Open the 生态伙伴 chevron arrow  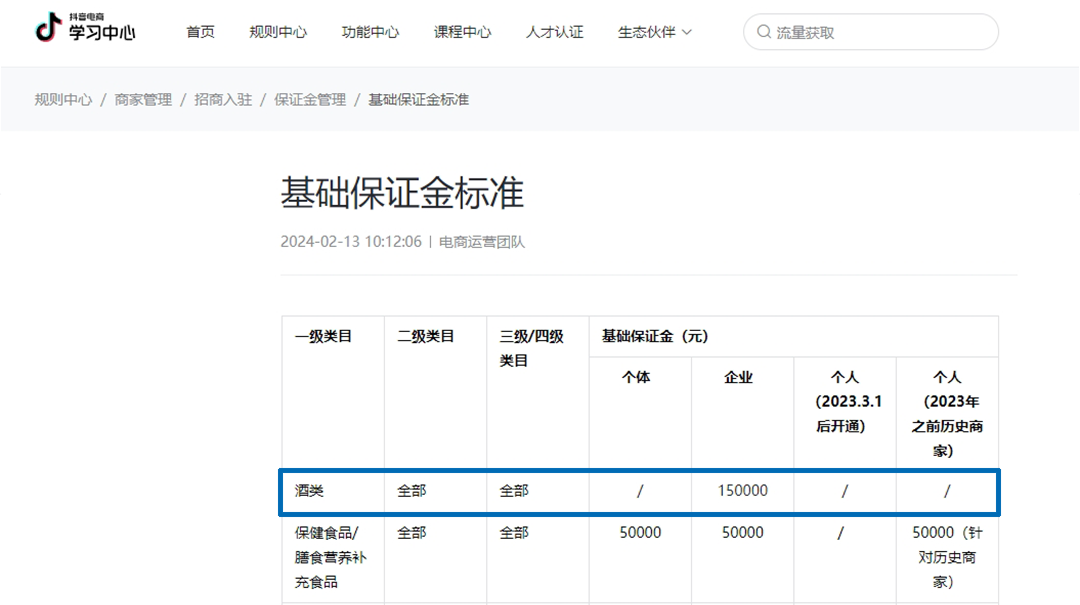click(x=688, y=32)
